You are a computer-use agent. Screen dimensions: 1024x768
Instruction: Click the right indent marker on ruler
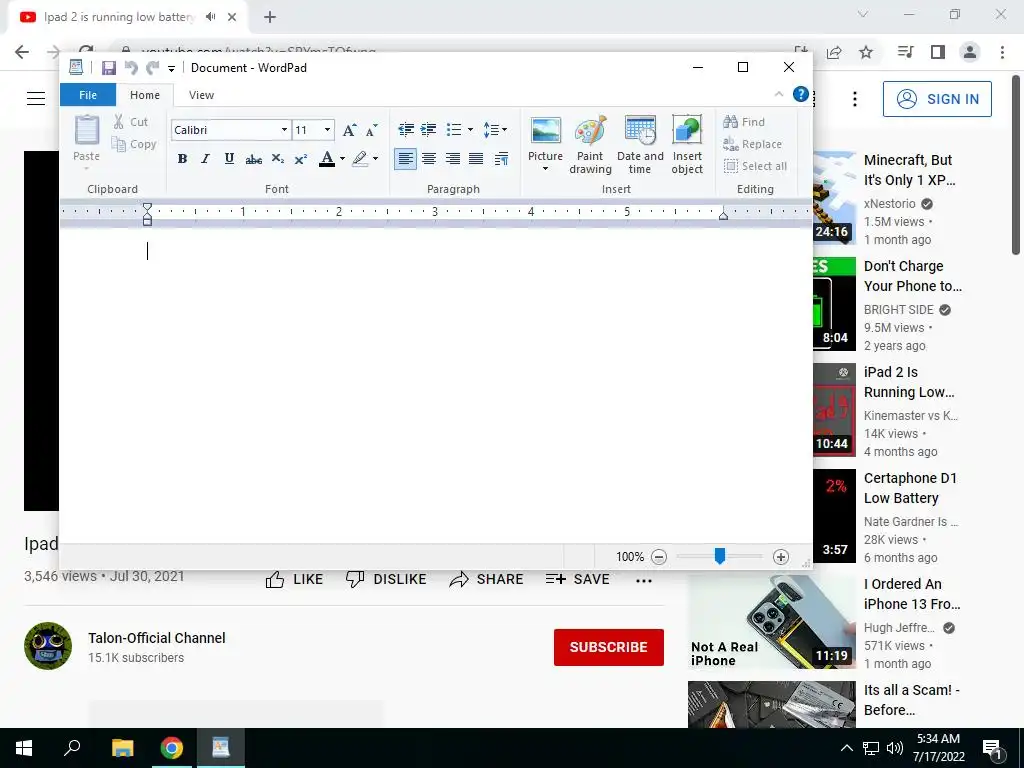point(724,214)
